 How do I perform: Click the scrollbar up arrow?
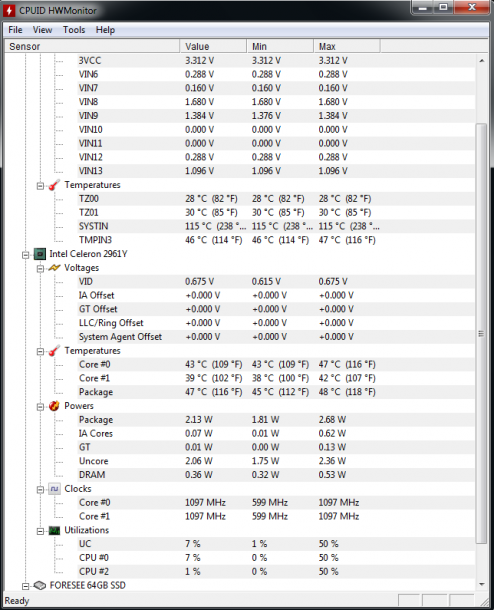click(x=482, y=61)
